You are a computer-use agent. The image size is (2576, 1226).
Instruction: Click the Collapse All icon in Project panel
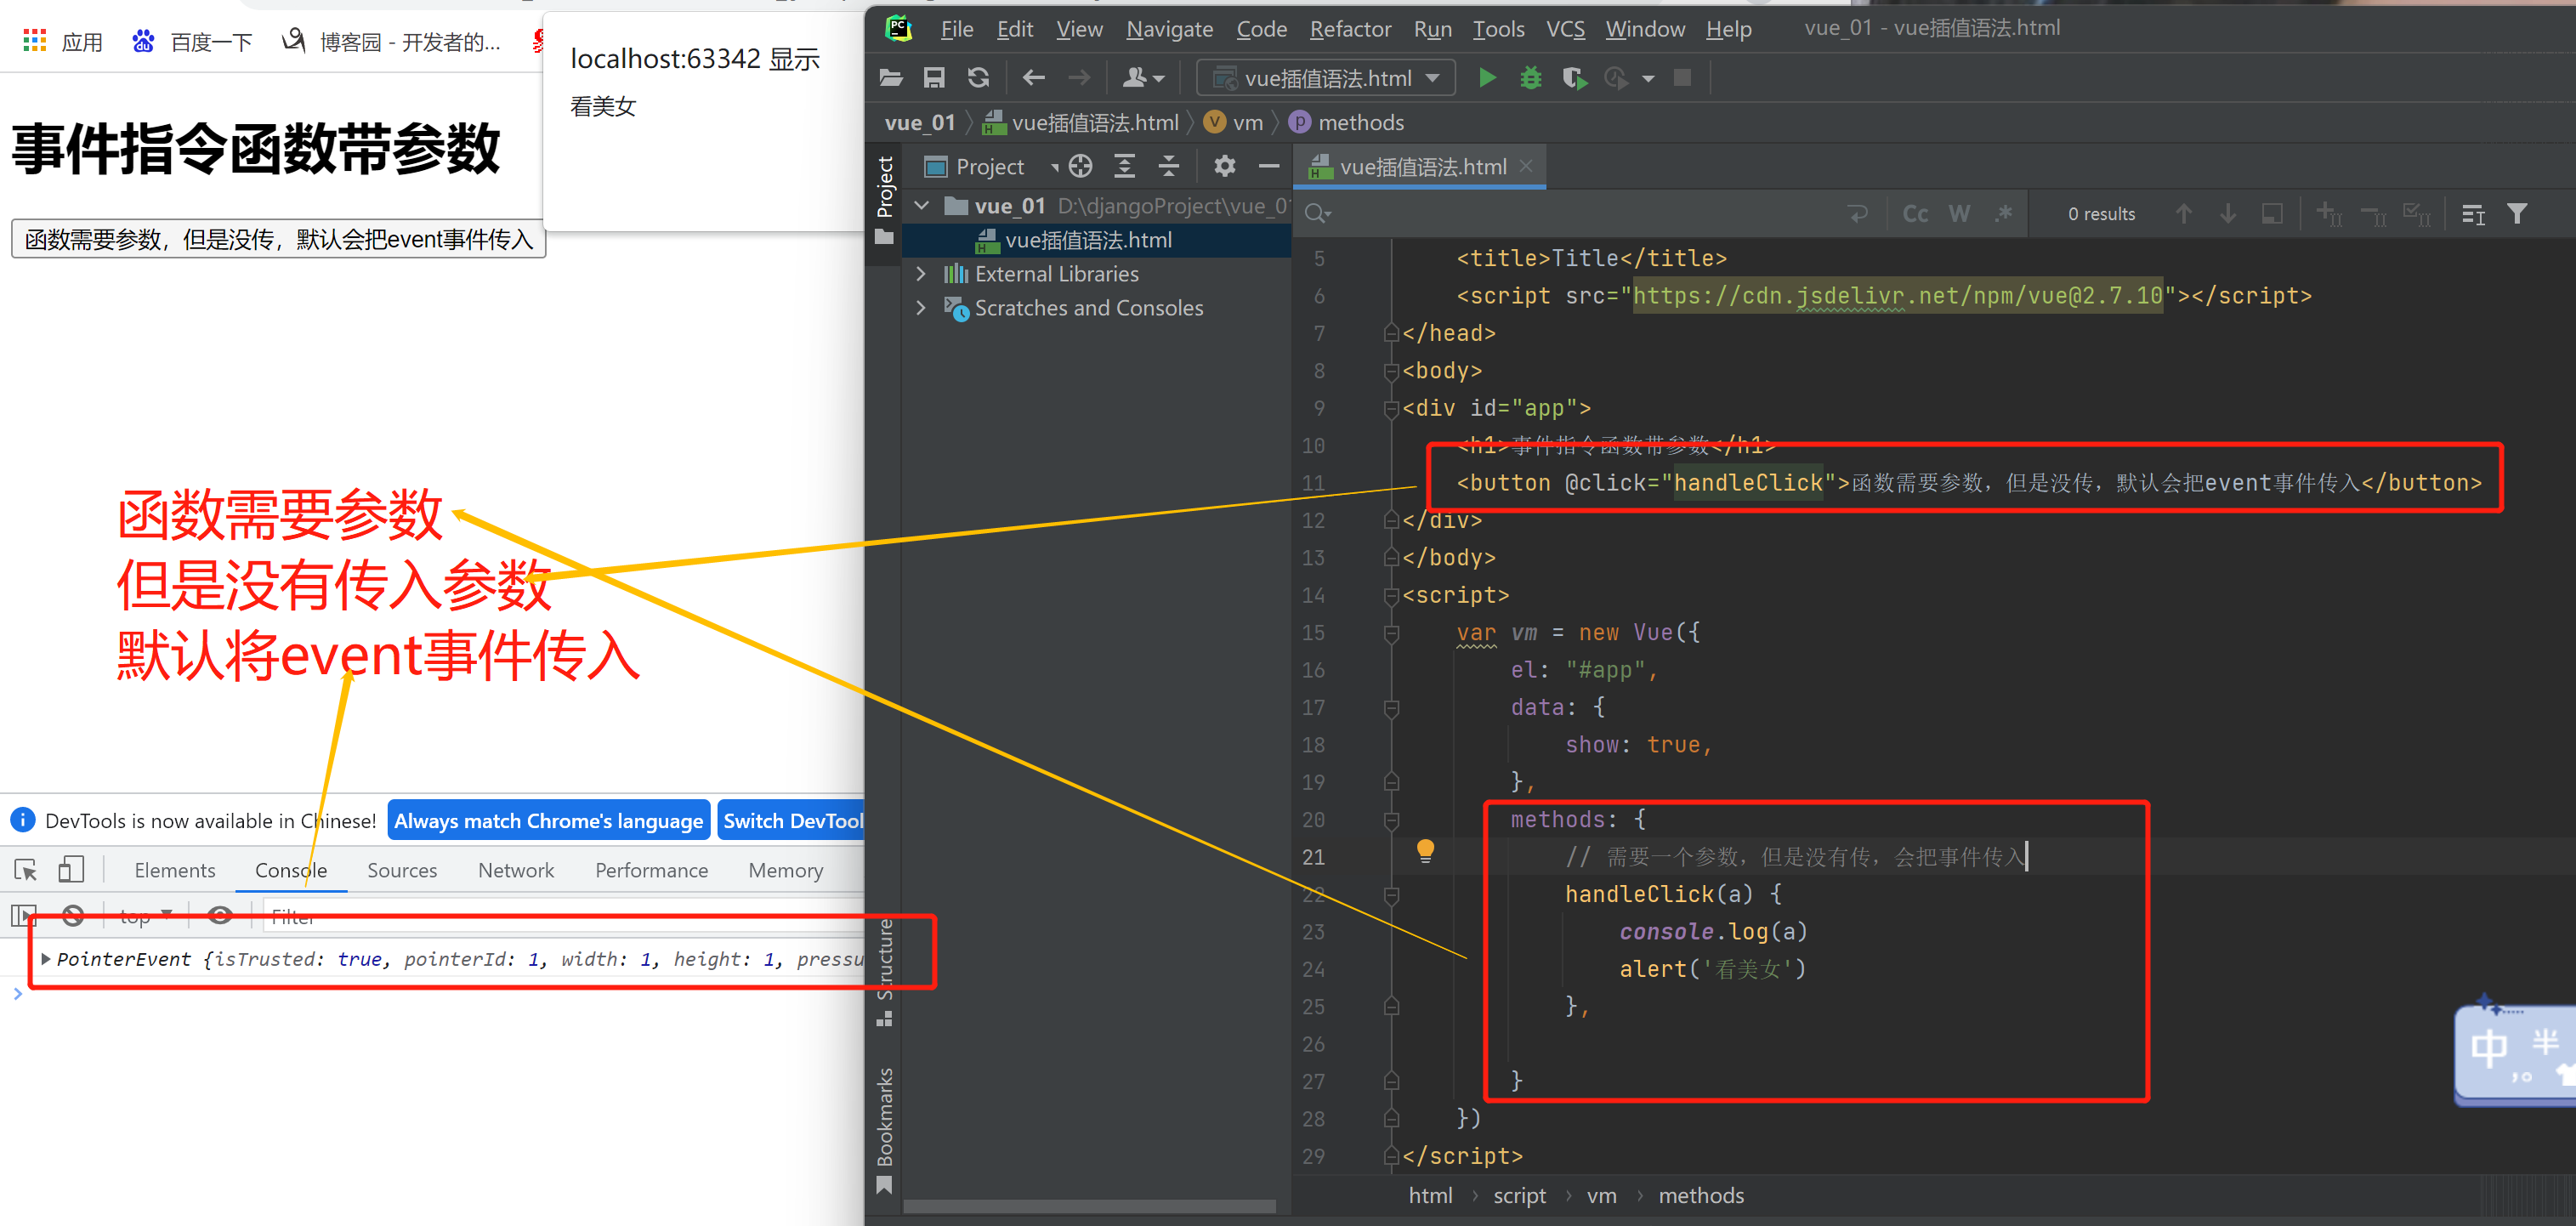point(1168,166)
